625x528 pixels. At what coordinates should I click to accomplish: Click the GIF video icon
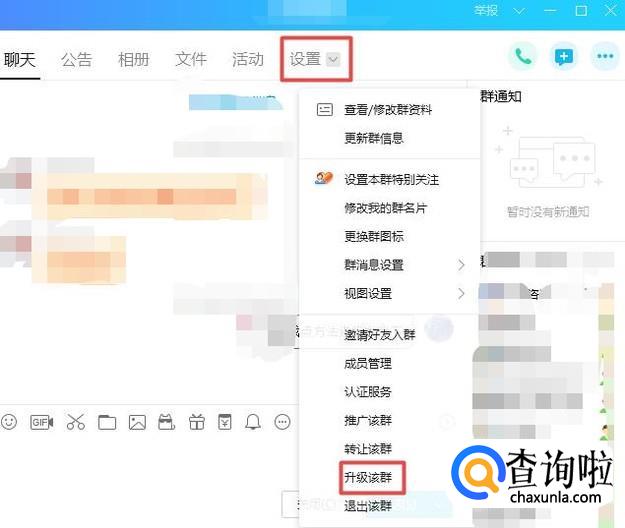pyautogui.click(x=41, y=422)
